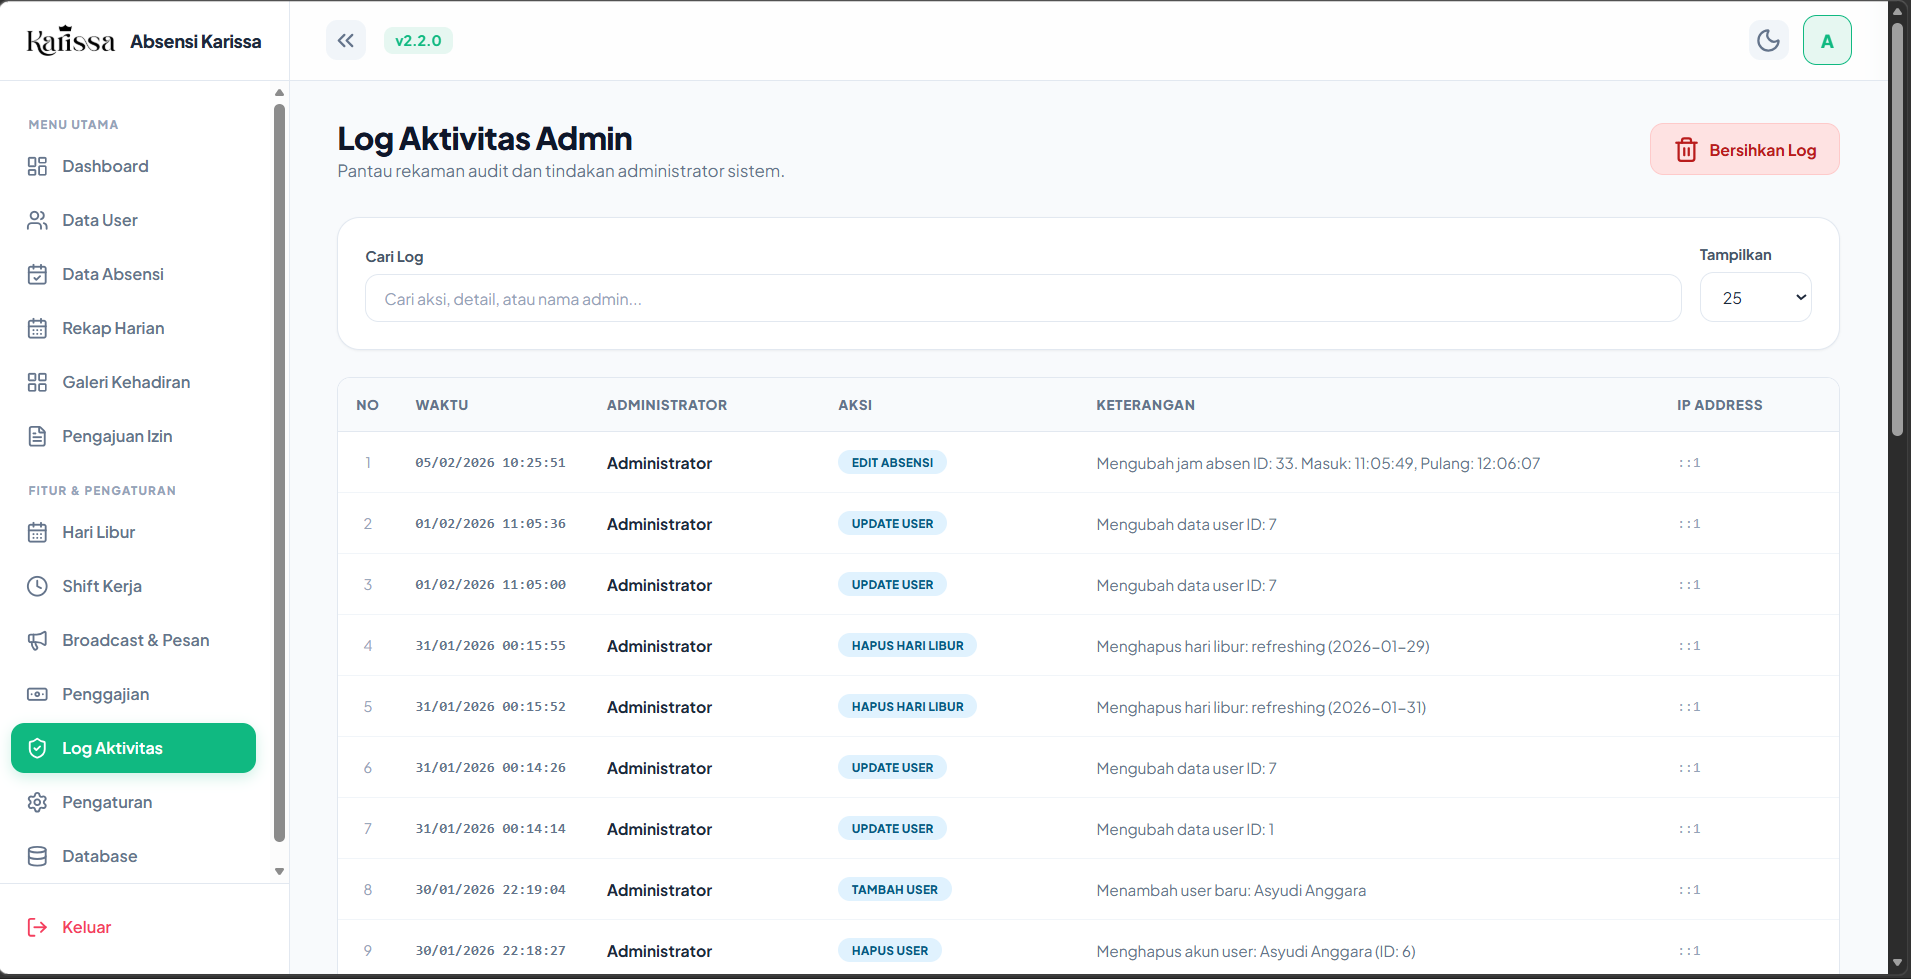Open the Tampilkan 25 rows dropdown
The image size is (1911, 979).
(x=1755, y=298)
